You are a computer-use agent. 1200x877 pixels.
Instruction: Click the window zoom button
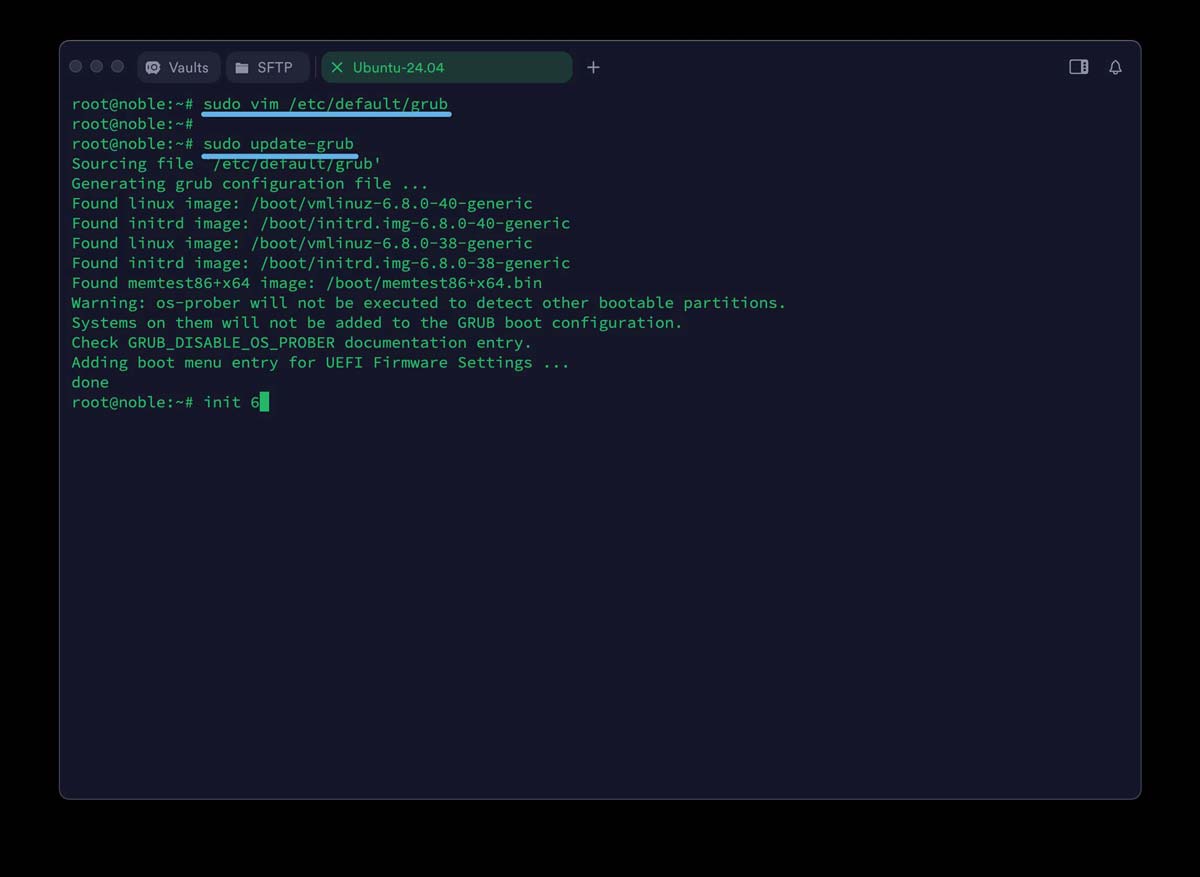click(118, 67)
